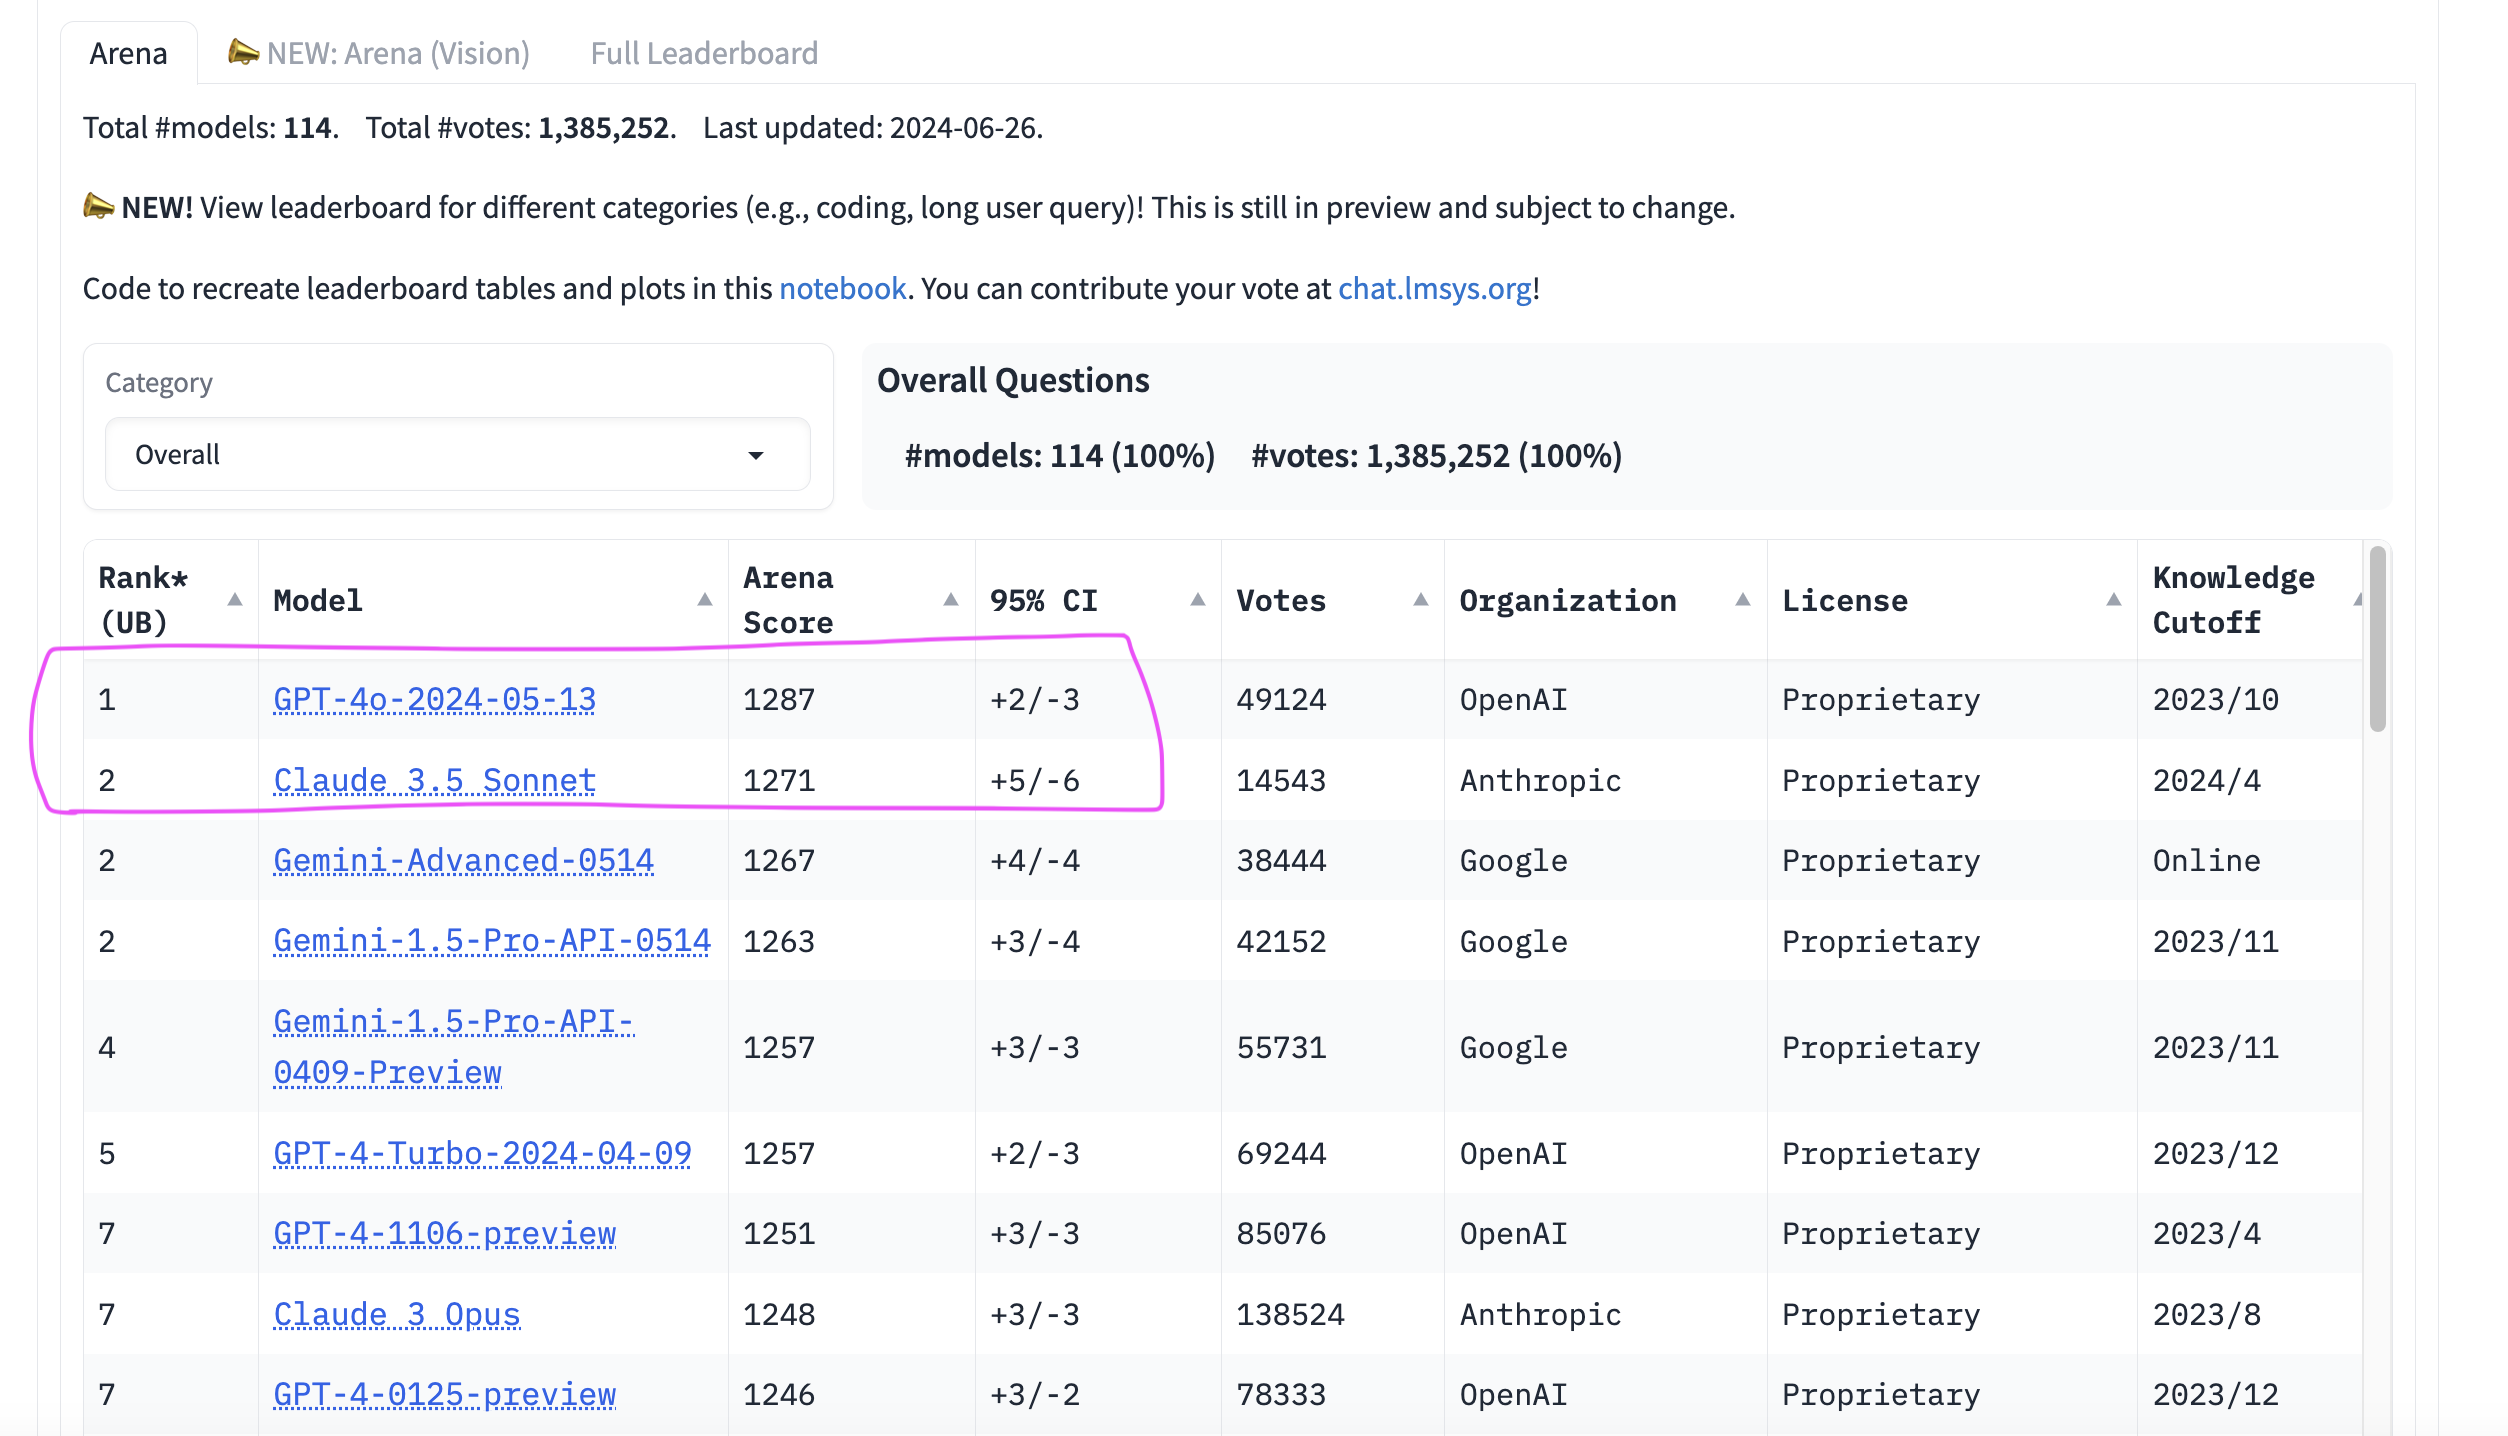Click the table's vertical scrollbar thumb
The height and width of the screenshot is (1436, 2508).
2378,638
